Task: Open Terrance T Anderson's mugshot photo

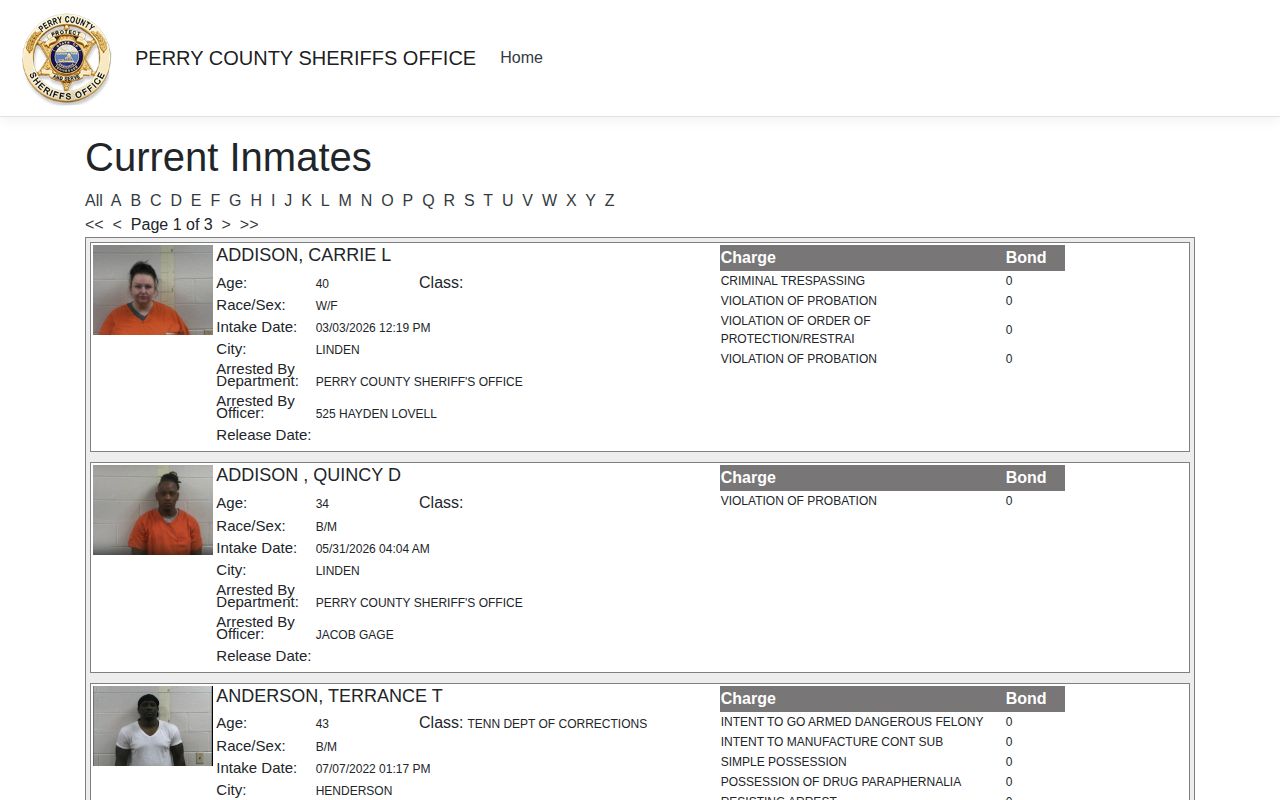Action: [153, 726]
